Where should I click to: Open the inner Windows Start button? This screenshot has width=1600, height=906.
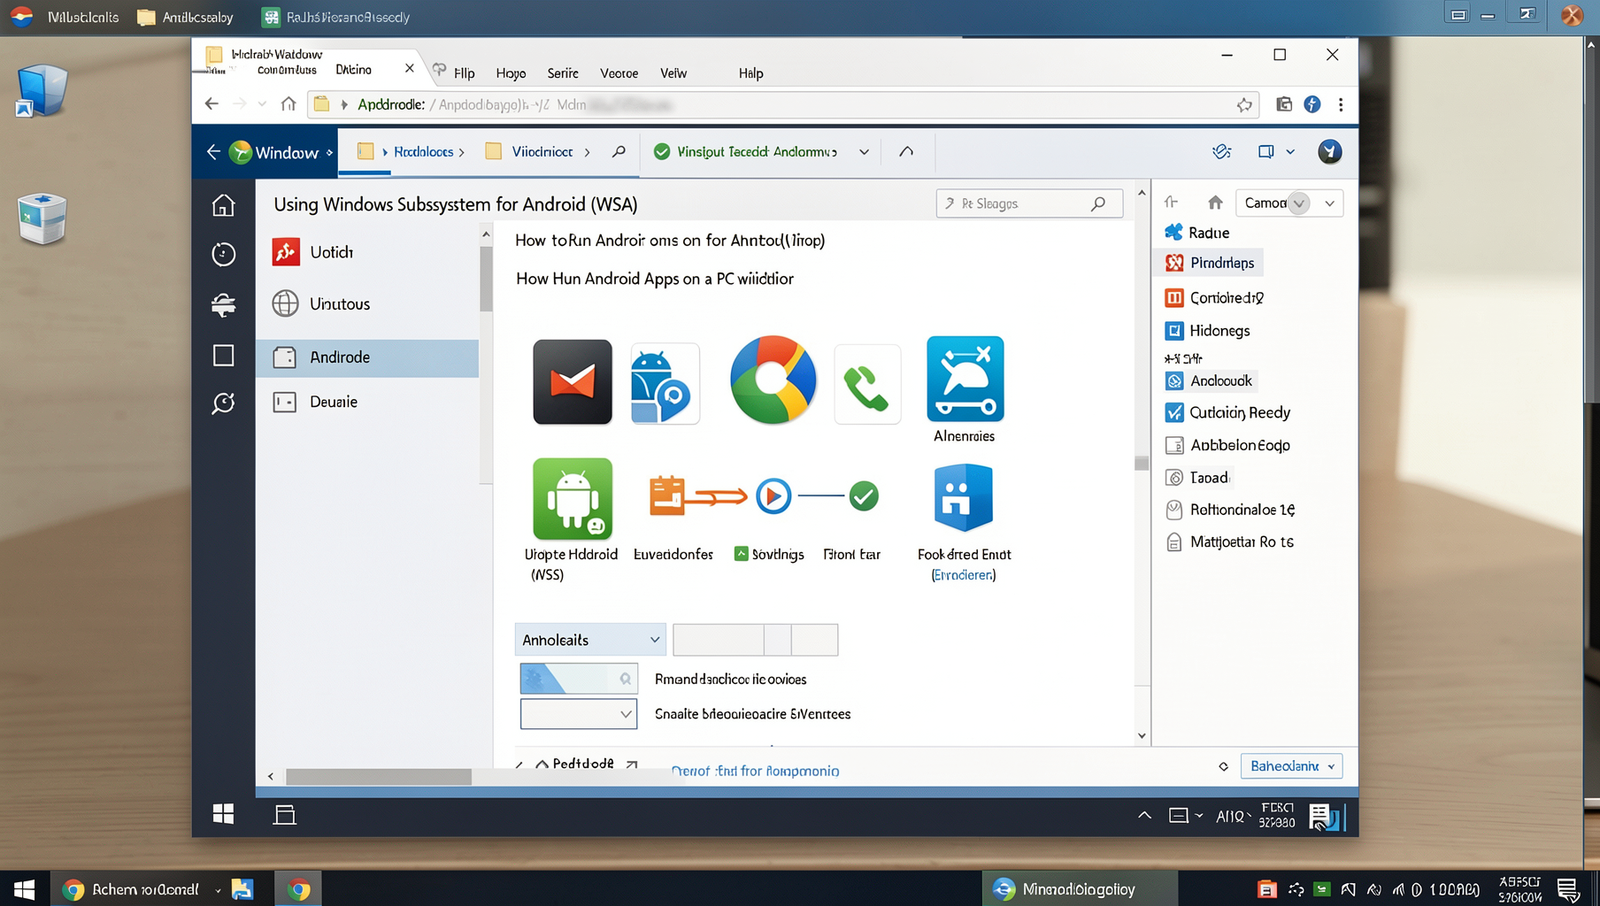click(x=223, y=814)
